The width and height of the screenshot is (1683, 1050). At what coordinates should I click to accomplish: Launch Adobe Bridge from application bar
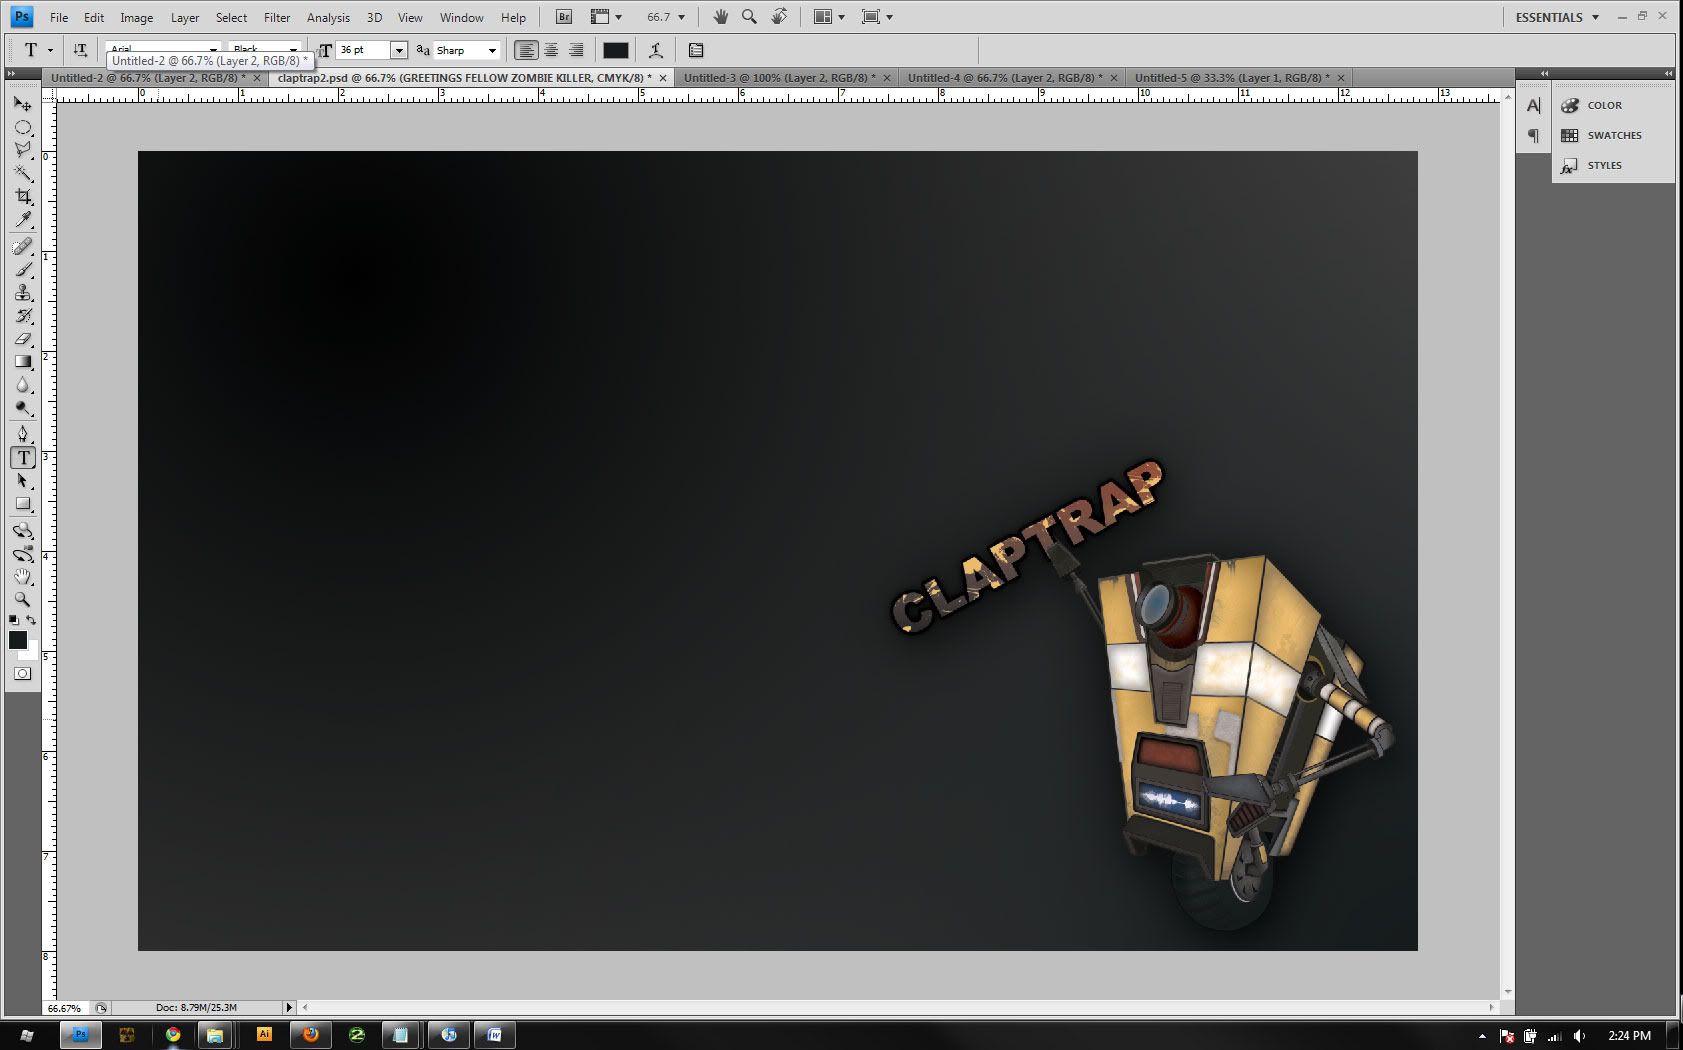pyautogui.click(x=564, y=17)
